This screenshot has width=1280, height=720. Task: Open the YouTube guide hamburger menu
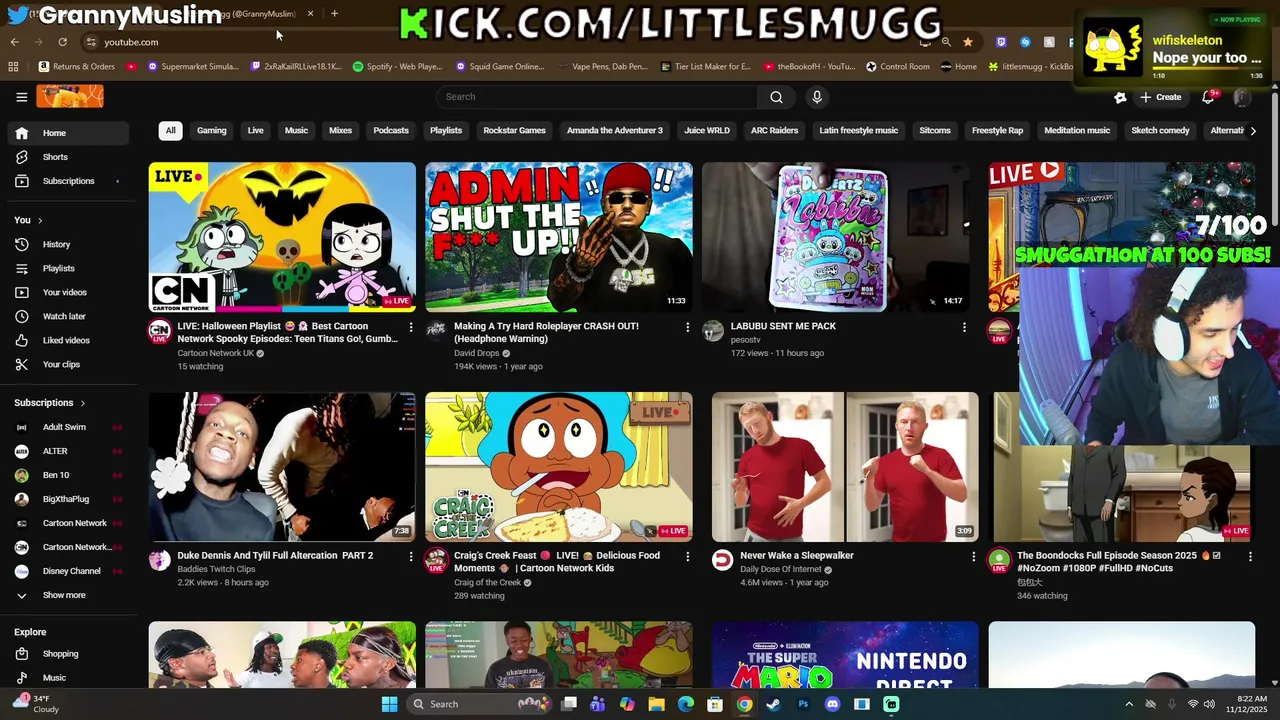click(x=21, y=97)
